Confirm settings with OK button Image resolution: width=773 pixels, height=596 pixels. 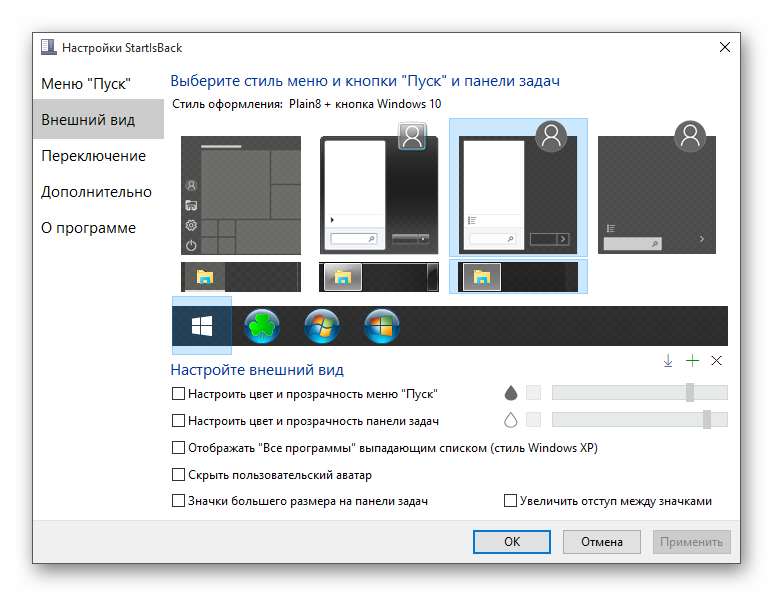tap(512, 542)
